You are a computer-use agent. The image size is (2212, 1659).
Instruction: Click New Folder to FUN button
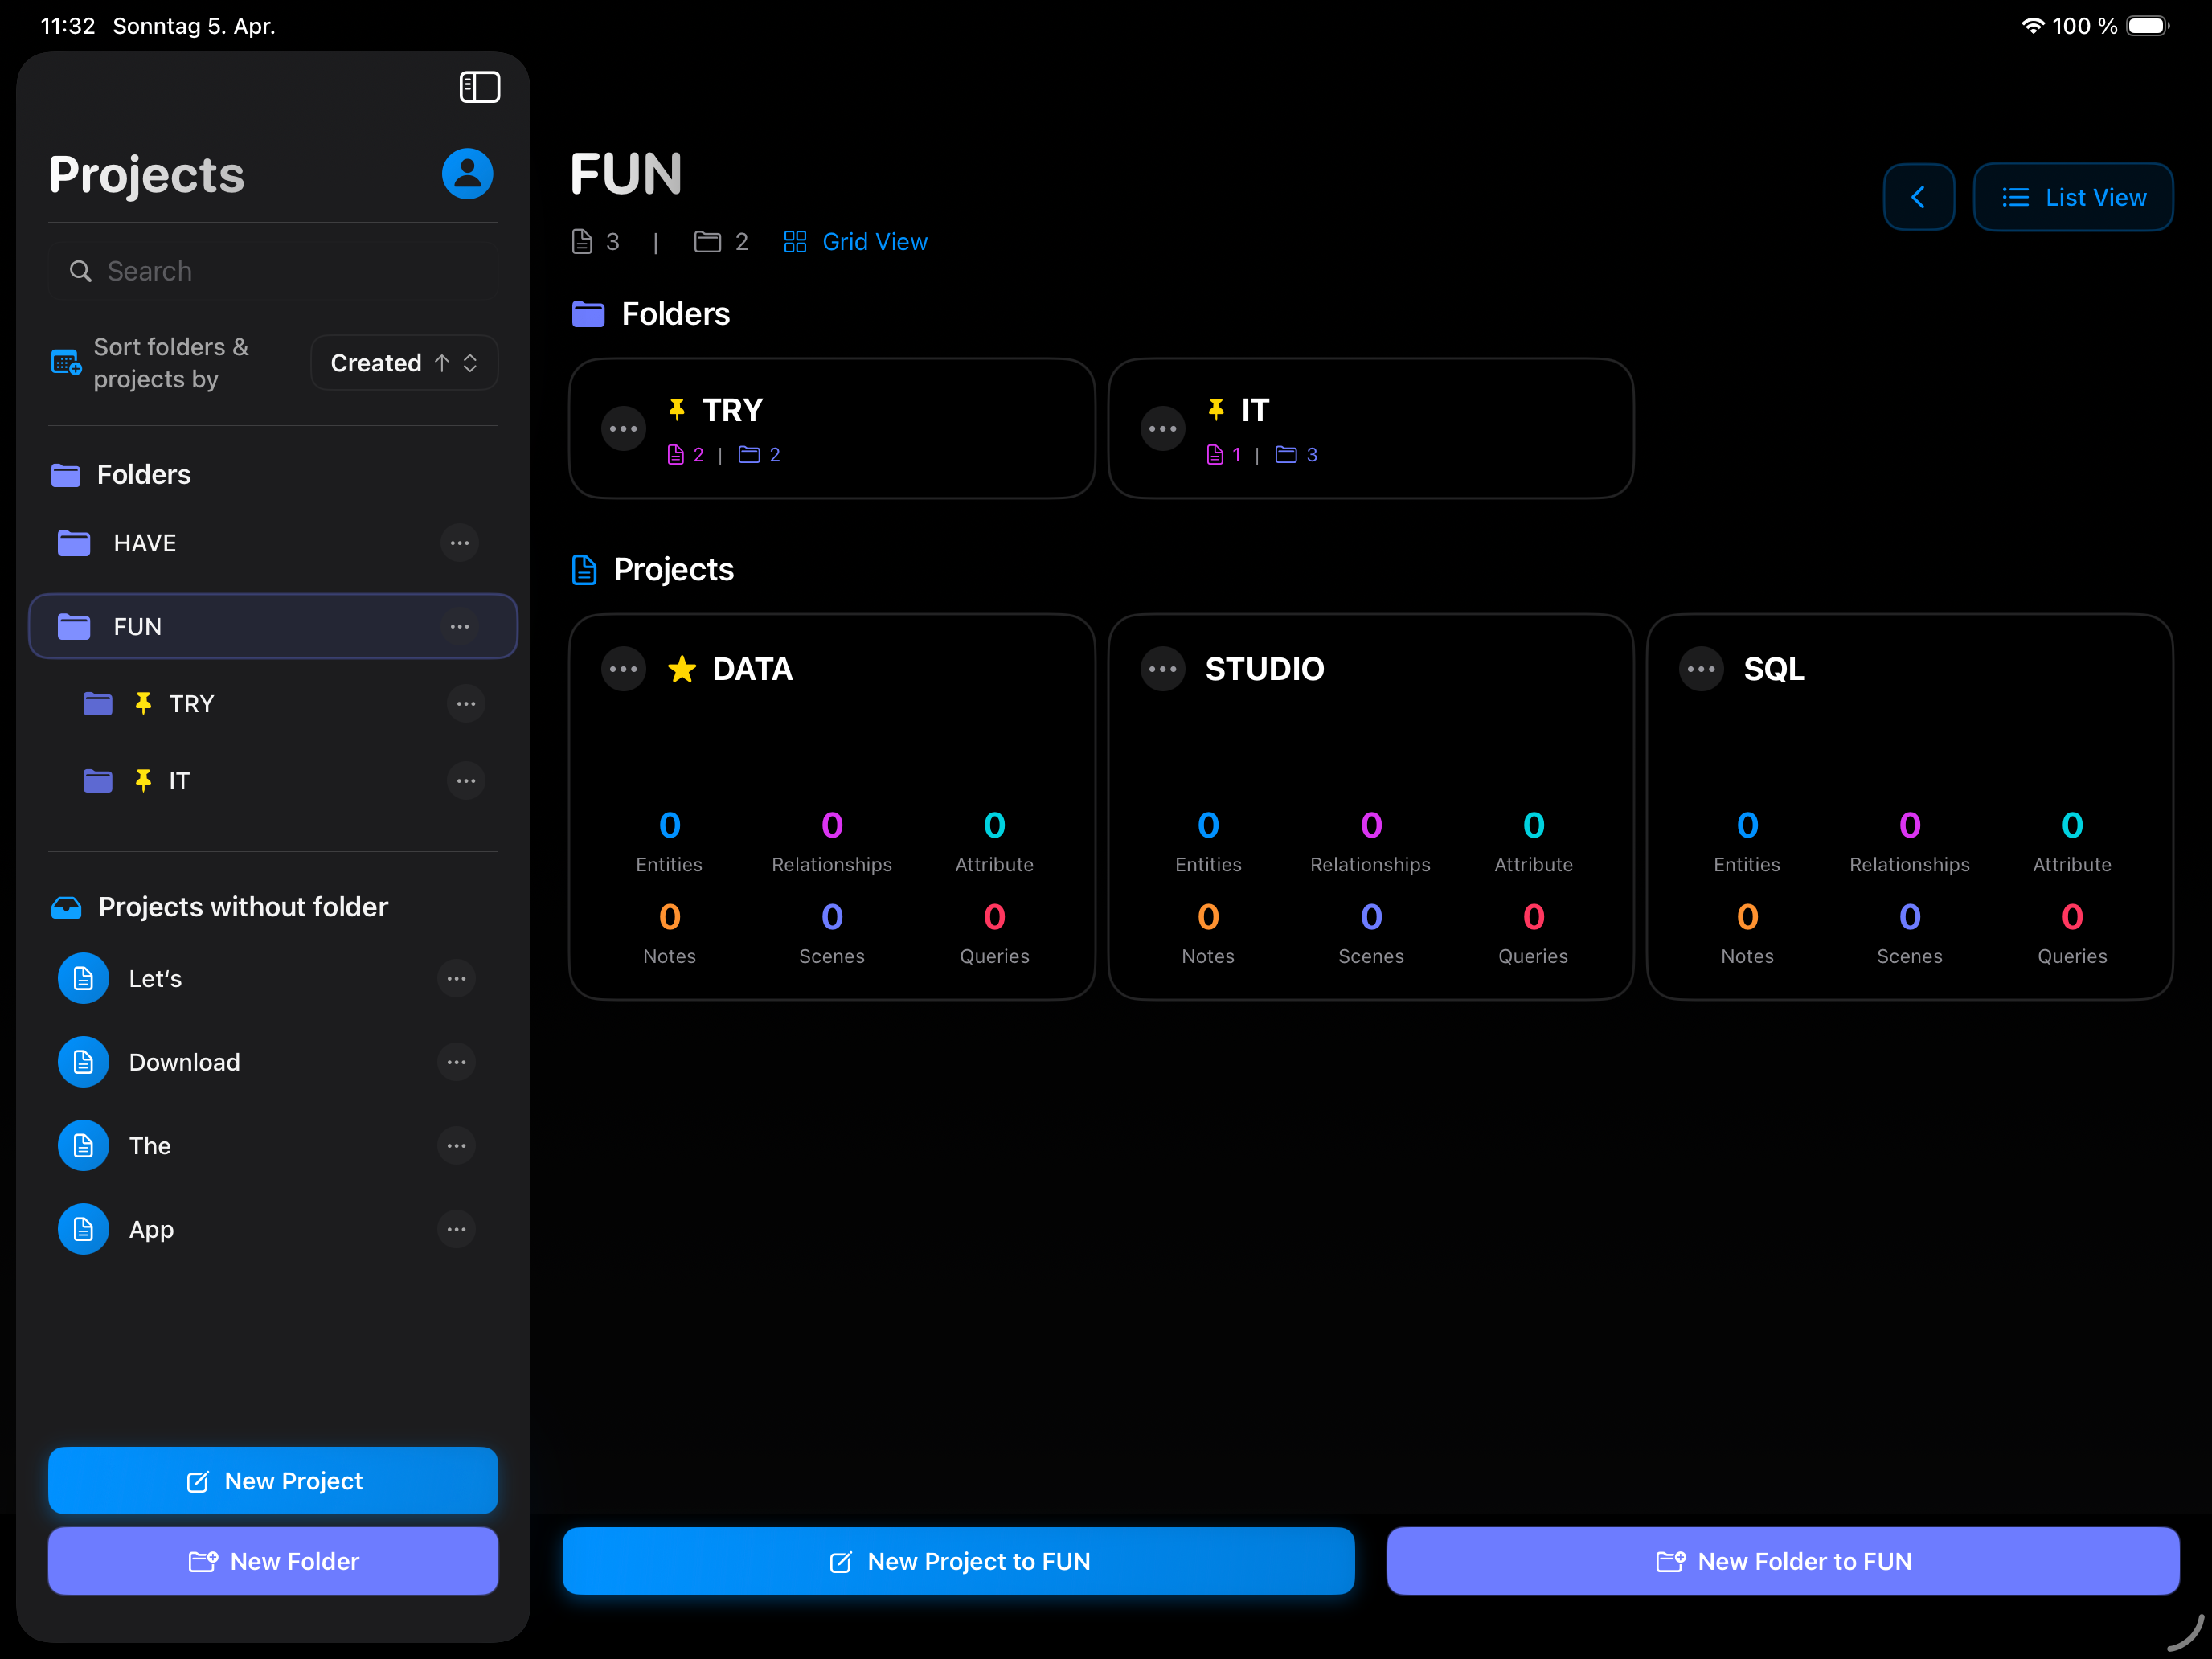(1783, 1561)
